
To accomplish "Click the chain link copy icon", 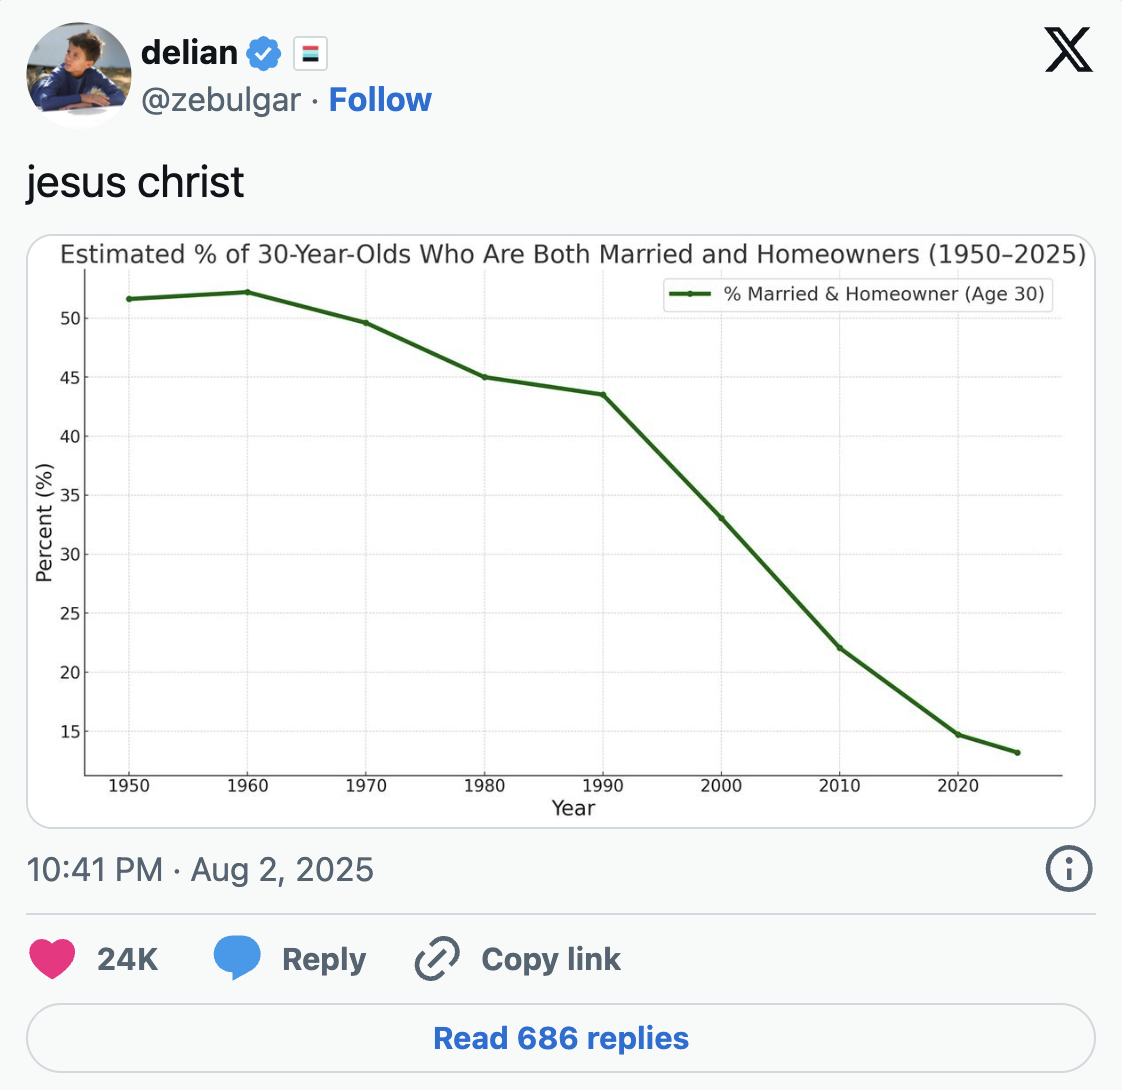I will [437, 958].
